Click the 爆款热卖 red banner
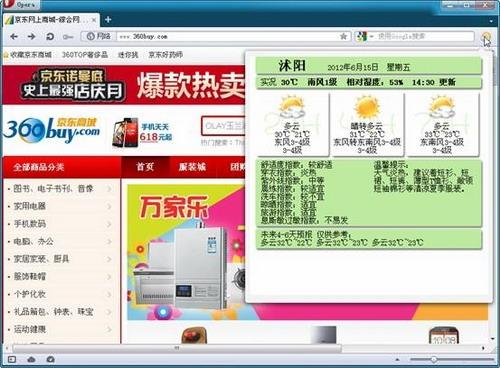 click(190, 85)
